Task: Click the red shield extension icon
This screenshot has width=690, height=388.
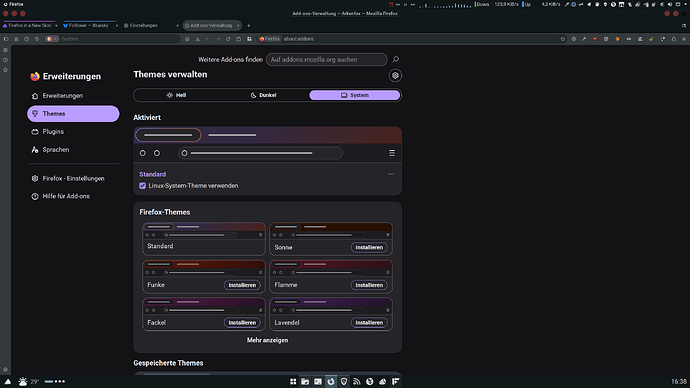Action: coord(595,39)
